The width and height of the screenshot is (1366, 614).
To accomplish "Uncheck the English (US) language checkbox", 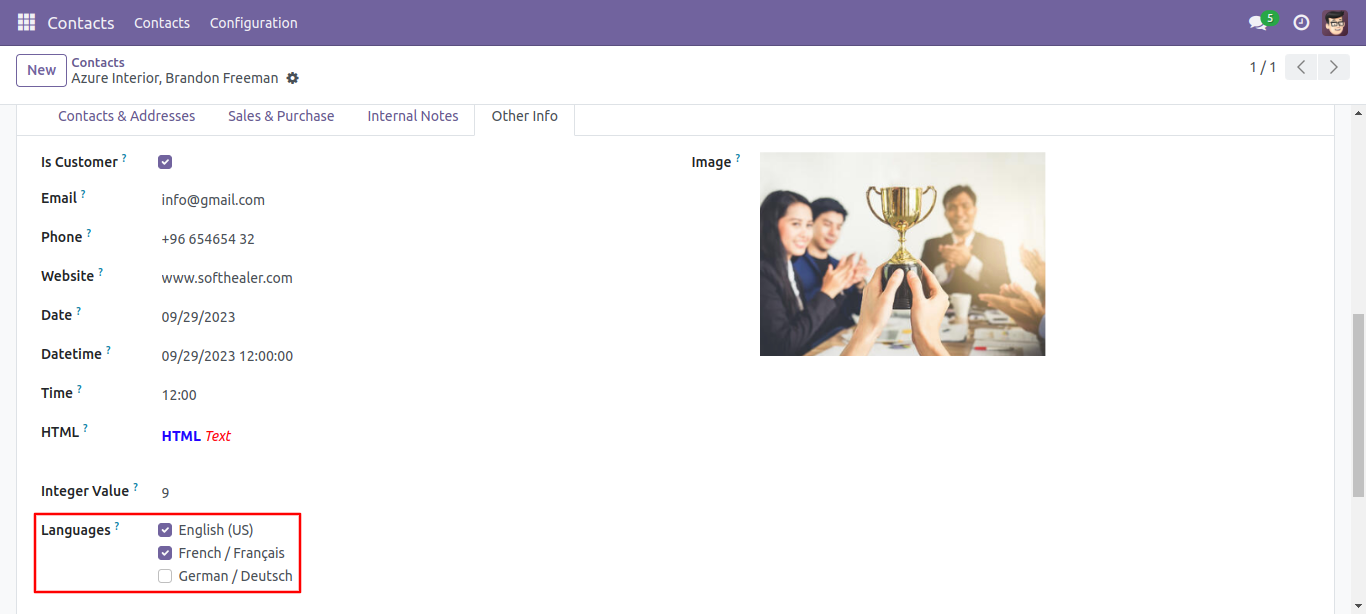I will pos(165,530).
